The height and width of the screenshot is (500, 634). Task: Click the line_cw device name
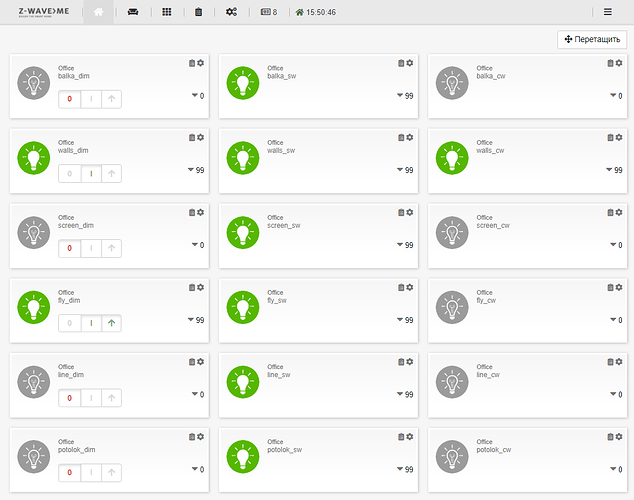[488, 375]
